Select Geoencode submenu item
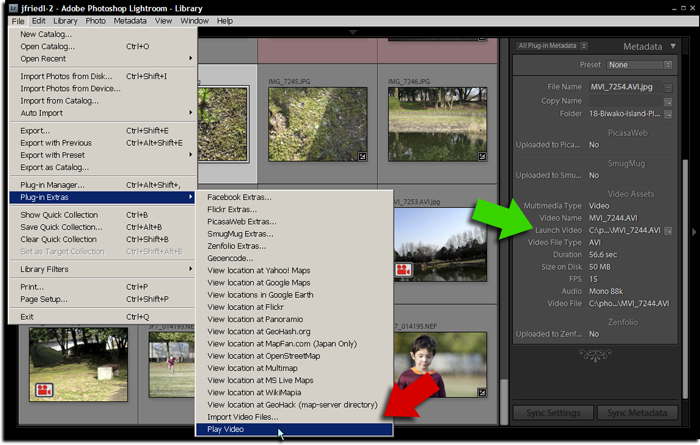The height and width of the screenshot is (445, 700). 294,258
